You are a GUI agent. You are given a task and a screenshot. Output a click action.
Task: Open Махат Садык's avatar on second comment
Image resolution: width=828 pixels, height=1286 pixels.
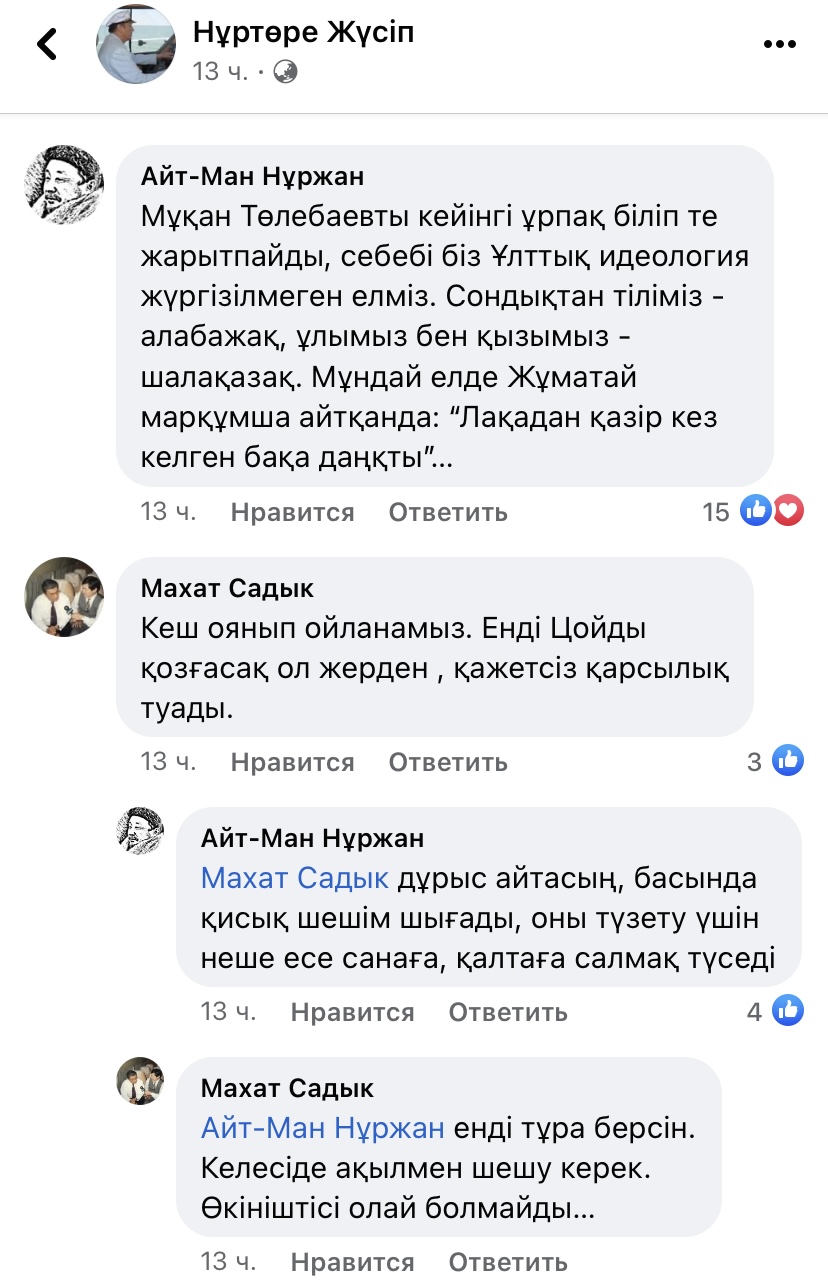tap(64, 597)
